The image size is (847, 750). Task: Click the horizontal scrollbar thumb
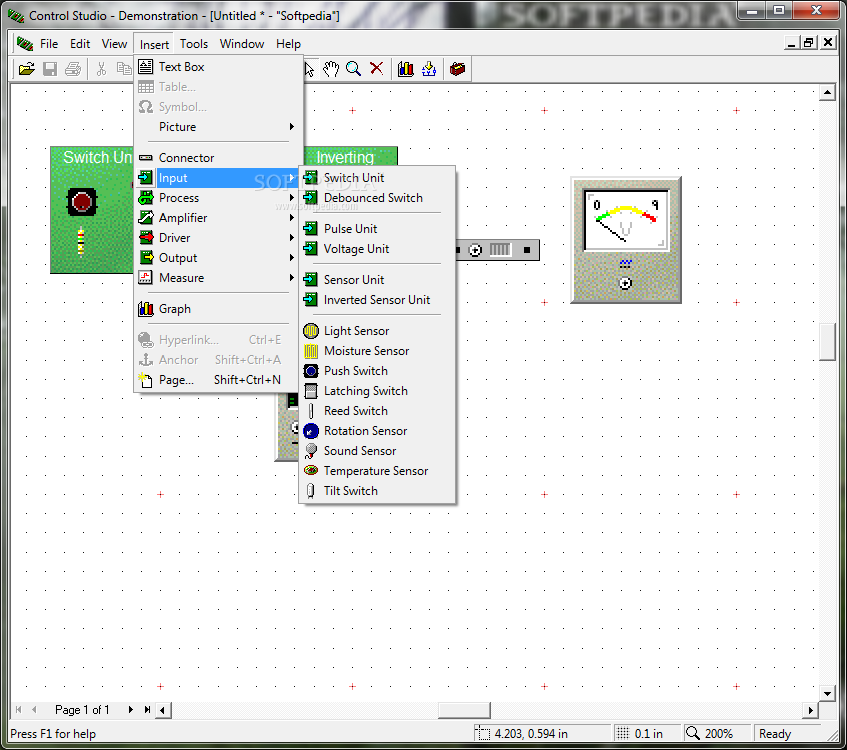[x=464, y=710]
